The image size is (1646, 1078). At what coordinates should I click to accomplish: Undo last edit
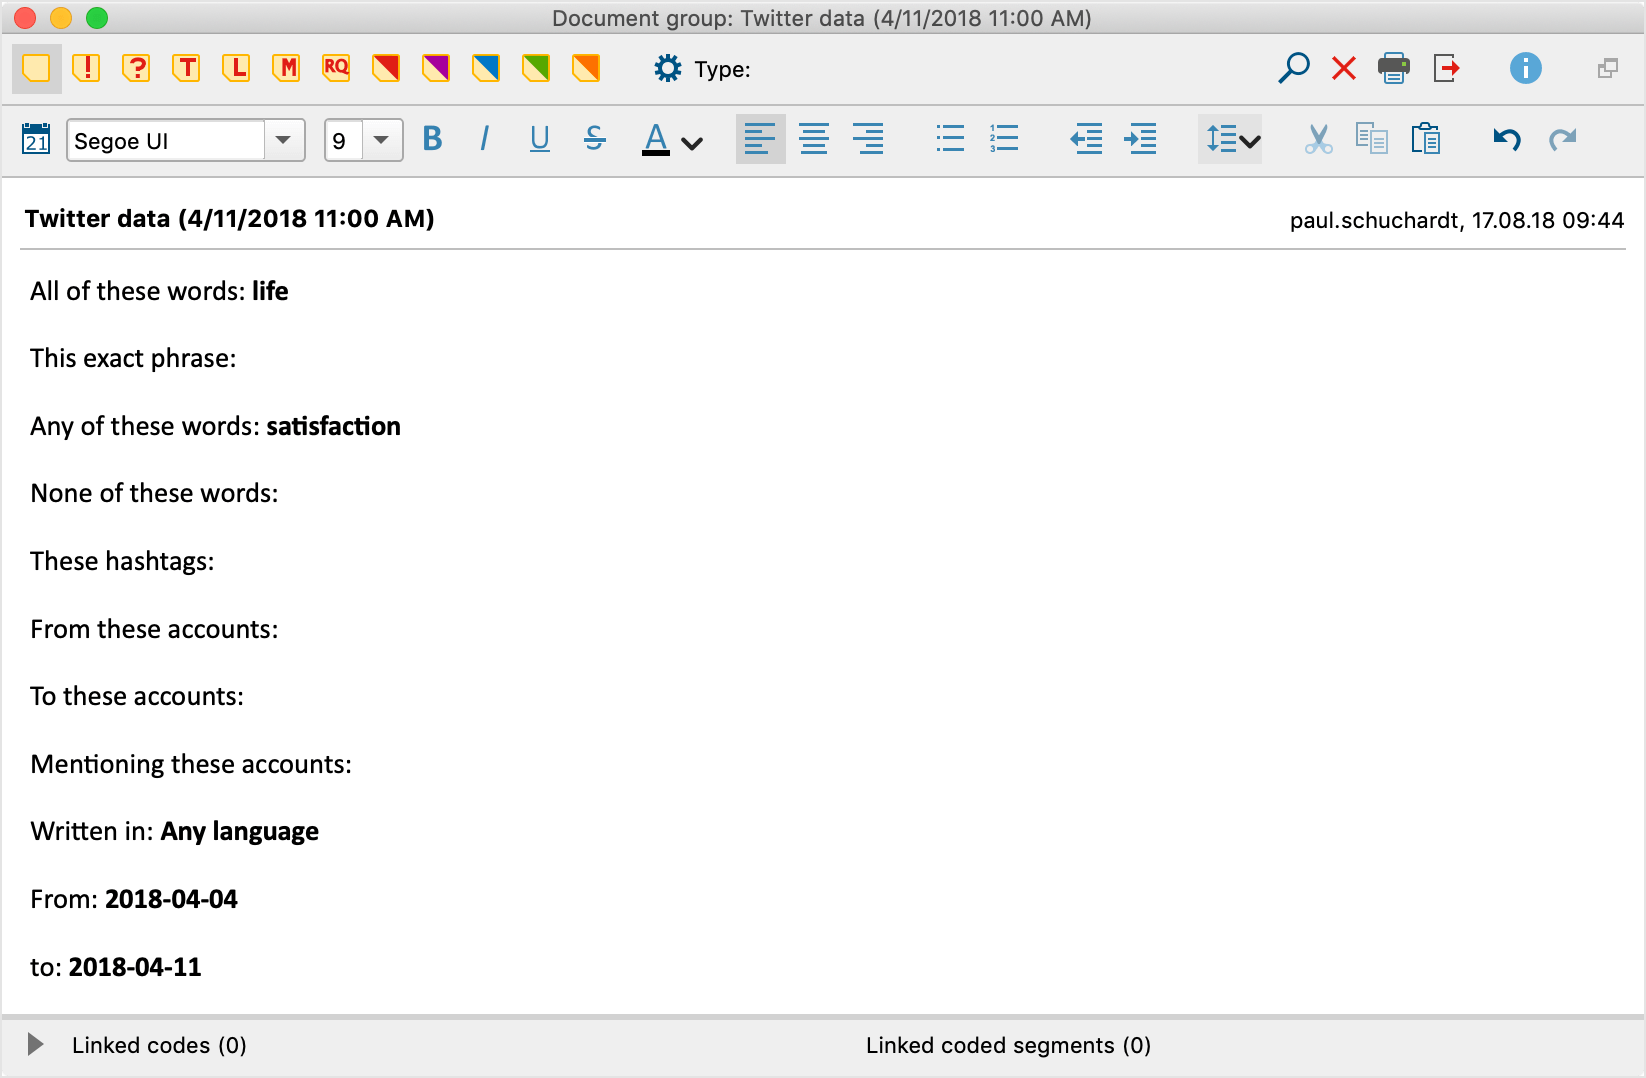point(1507,139)
